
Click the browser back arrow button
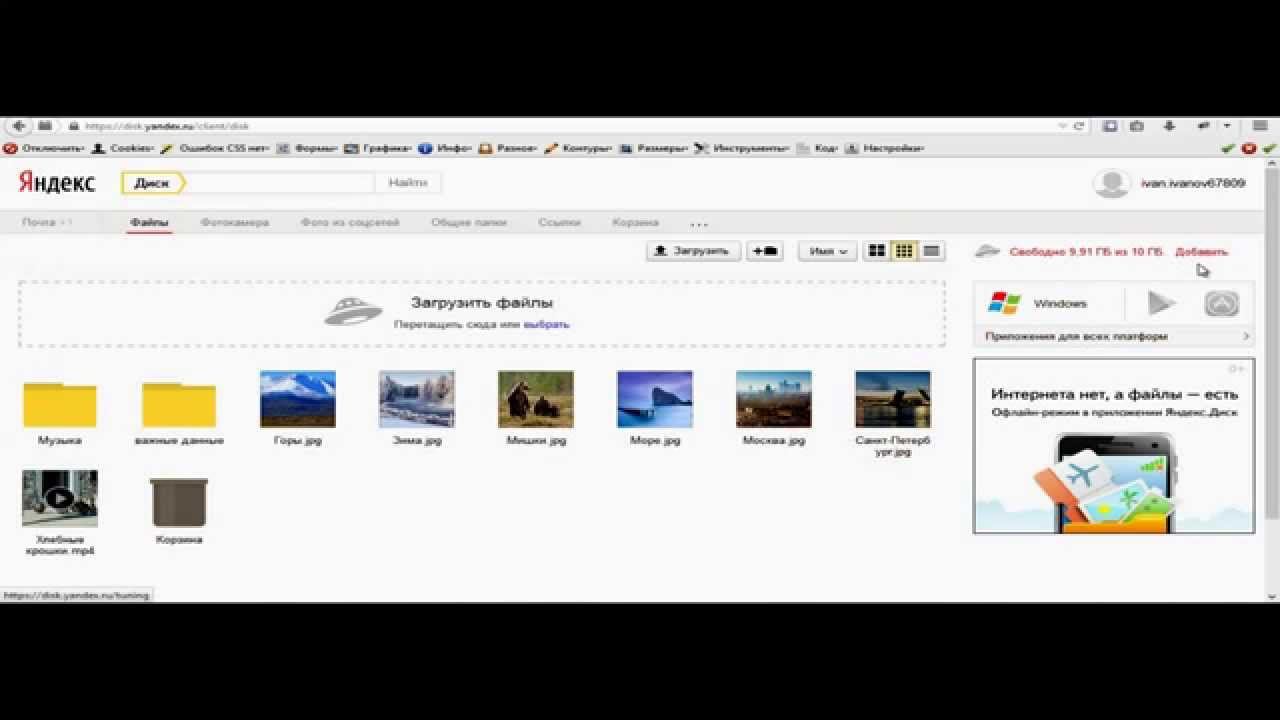pos(19,126)
